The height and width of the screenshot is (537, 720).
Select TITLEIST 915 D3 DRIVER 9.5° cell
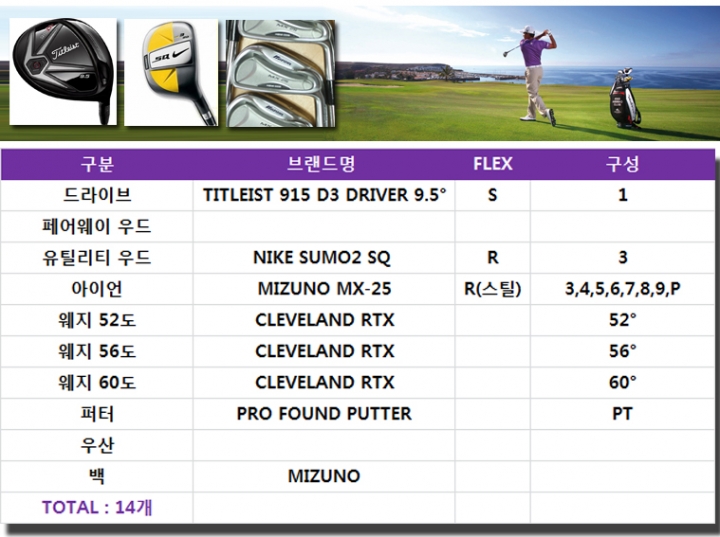point(324,195)
